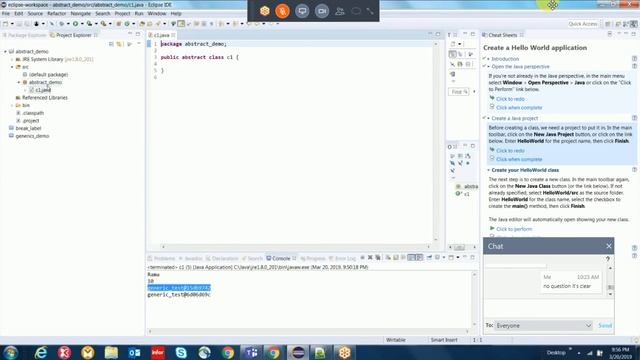Select c1.java in Project Explorer
The width and height of the screenshot is (640, 360).
click(x=43, y=90)
